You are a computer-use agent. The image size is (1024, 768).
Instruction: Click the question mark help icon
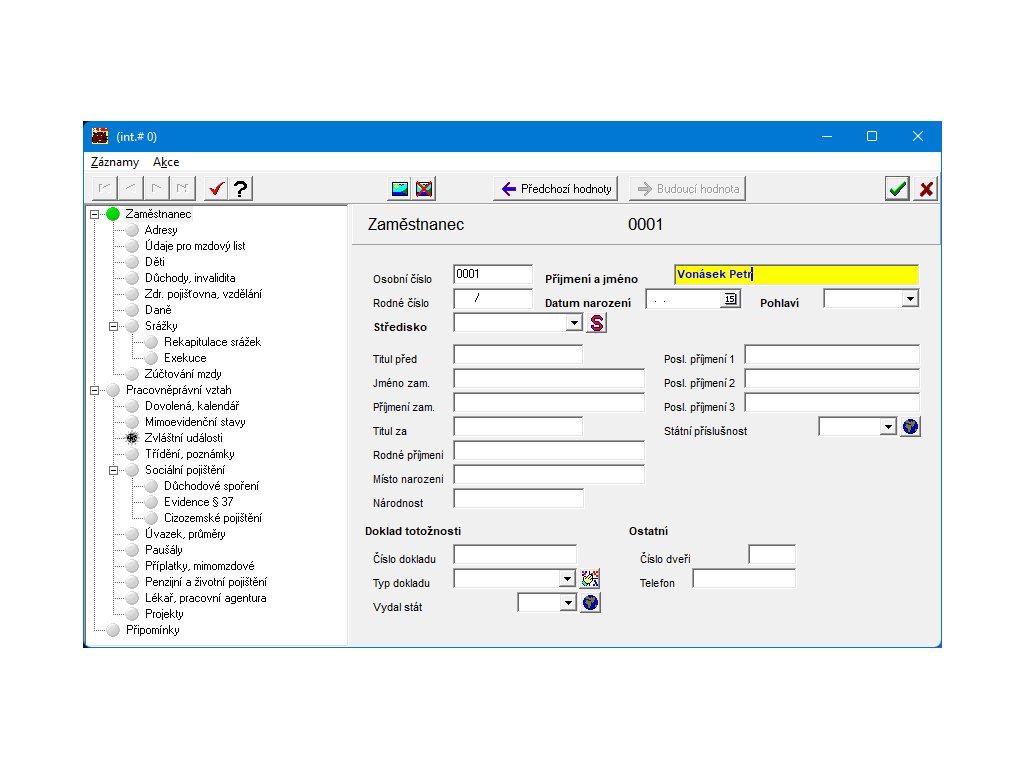(241, 188)
